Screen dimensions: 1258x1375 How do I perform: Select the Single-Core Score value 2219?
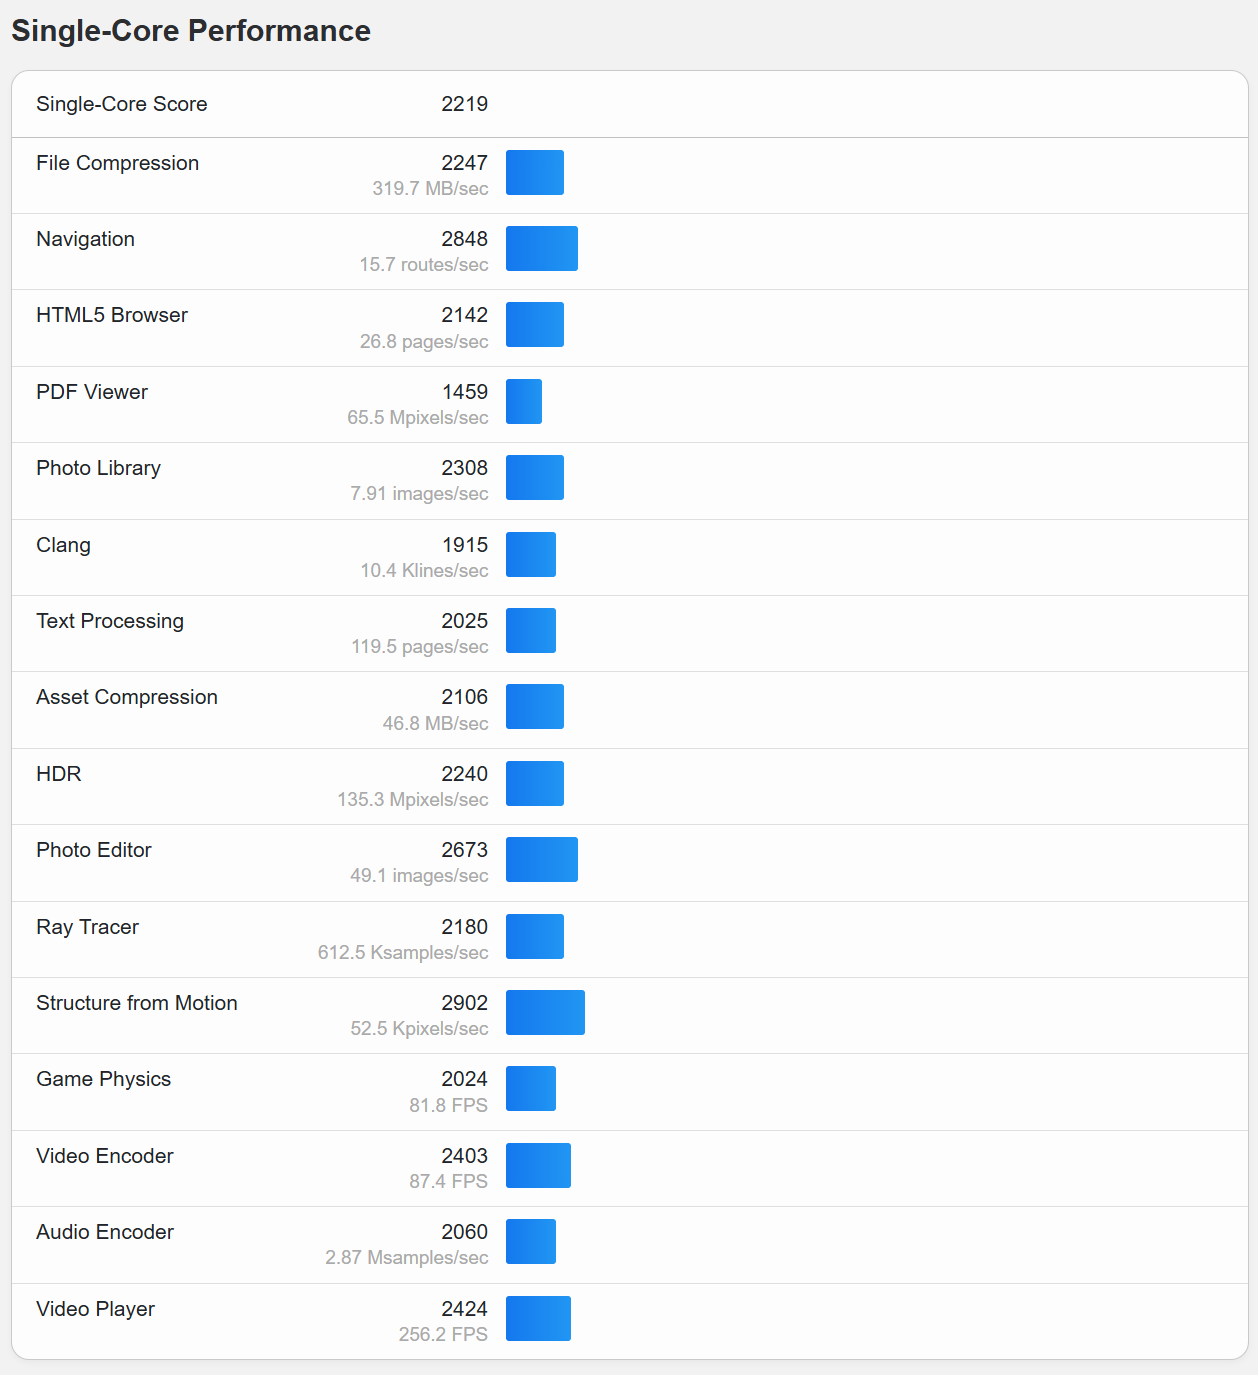(465, 104)
